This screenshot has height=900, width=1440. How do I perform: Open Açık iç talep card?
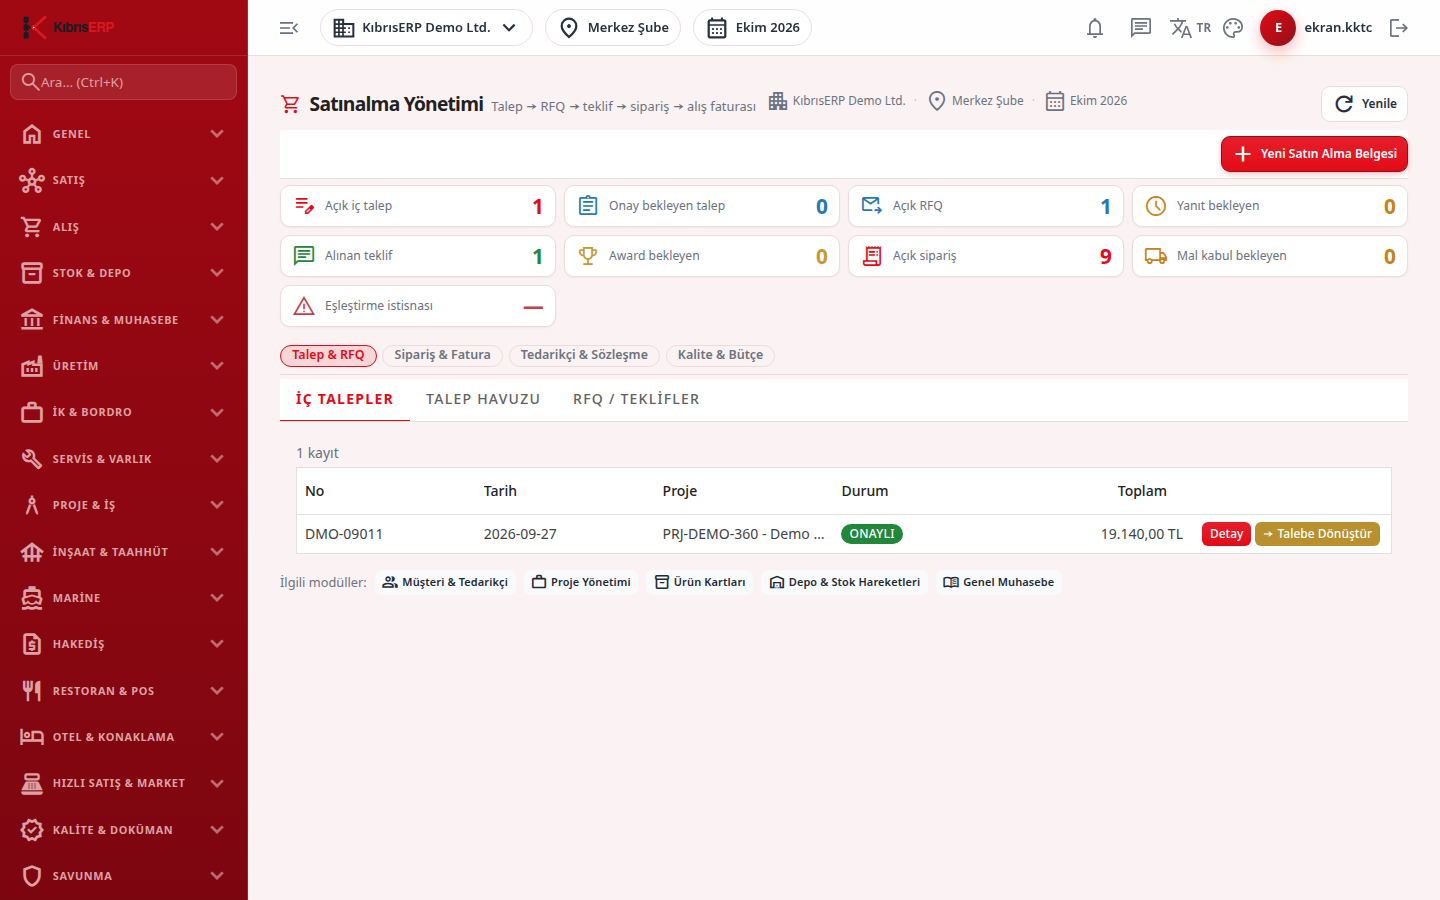point(418,206)
